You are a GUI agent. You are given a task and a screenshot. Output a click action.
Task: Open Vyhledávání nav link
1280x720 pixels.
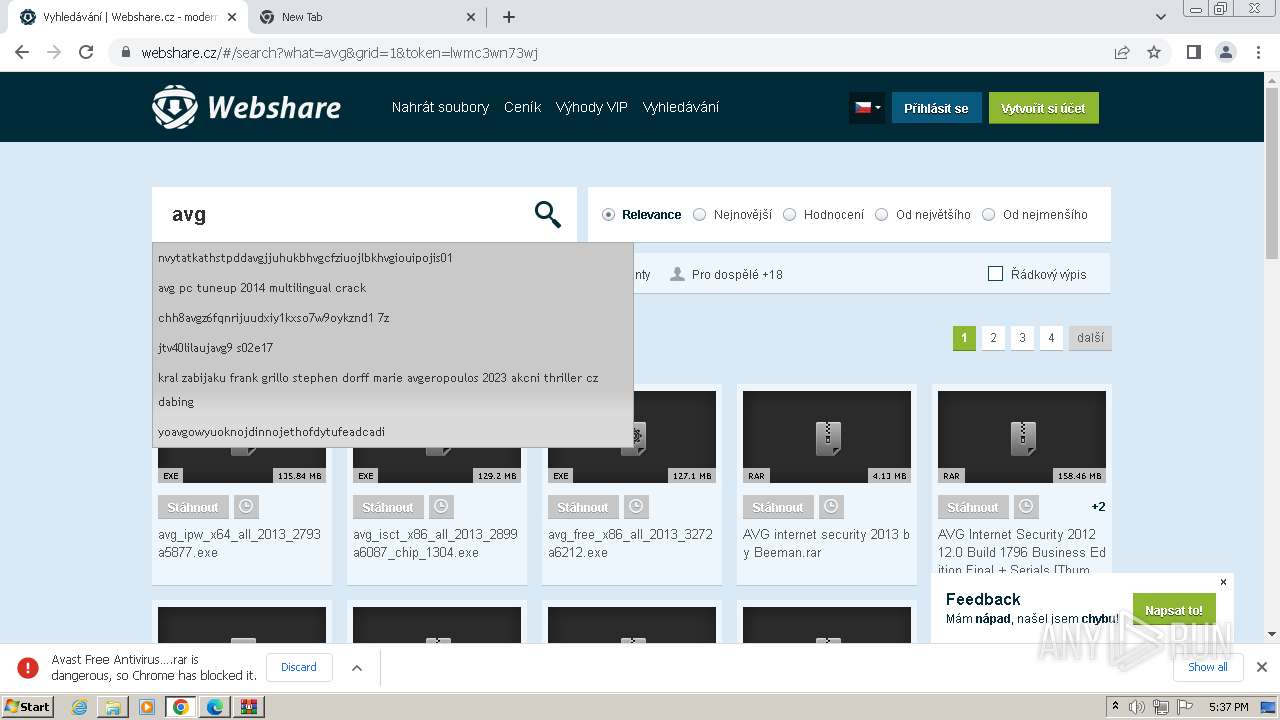pyautogui.click(x=680, y=107)
